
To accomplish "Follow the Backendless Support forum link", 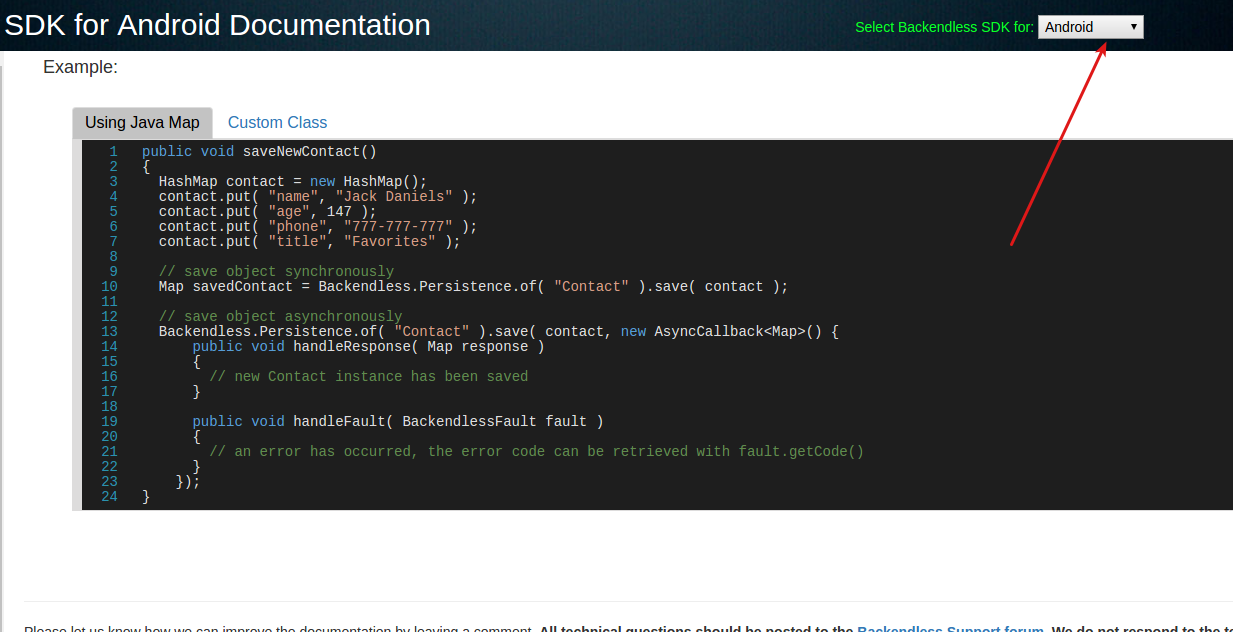I will click(950, 629).
